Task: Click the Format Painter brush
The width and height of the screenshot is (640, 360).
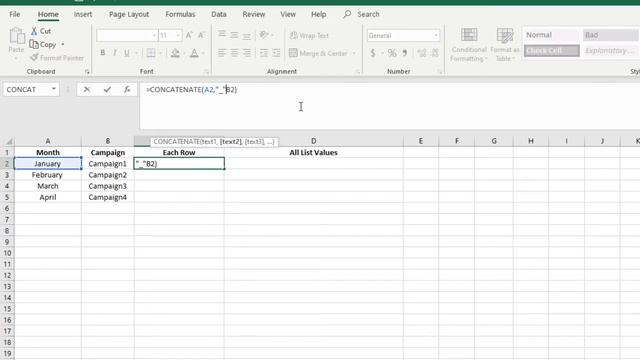Action: coord(34,58)
